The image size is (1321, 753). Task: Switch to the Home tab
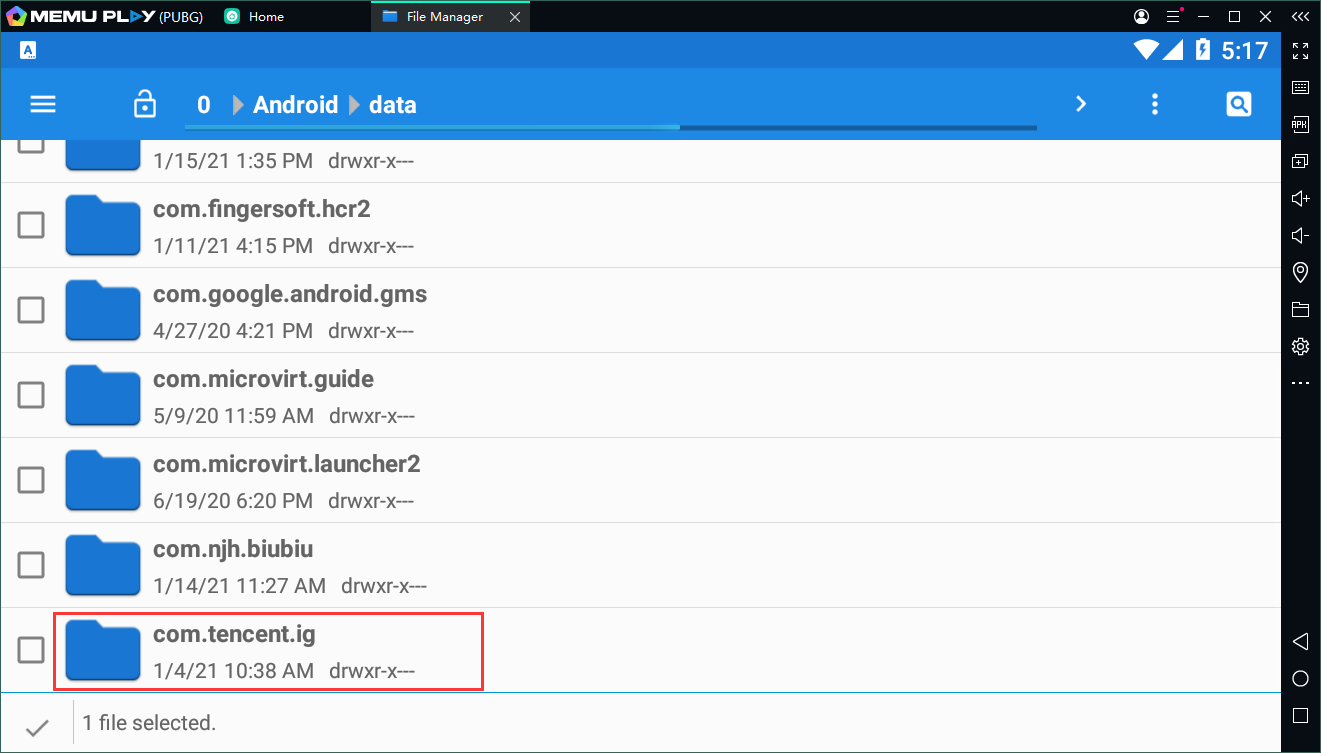coord(265,17)
